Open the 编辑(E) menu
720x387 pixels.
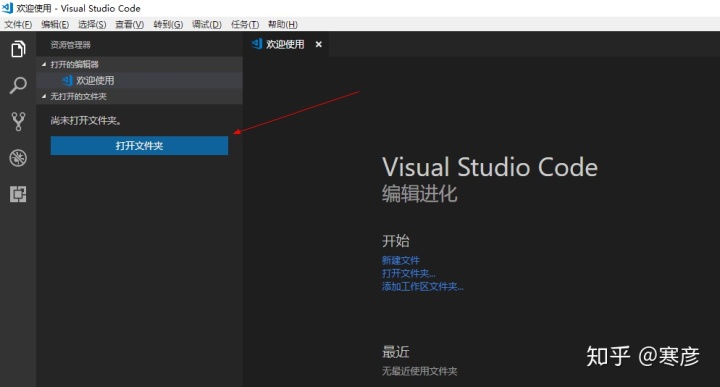tap(55, 24)
